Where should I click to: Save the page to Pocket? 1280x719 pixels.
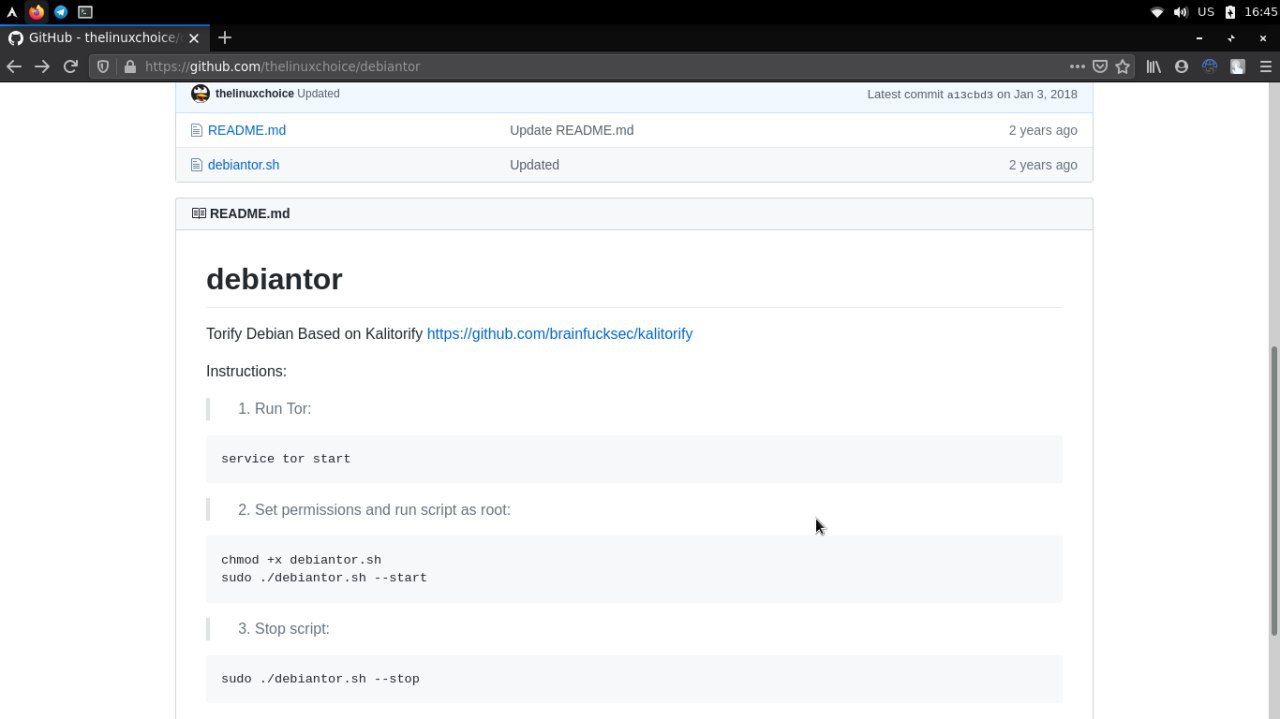tap(1100, 66)
